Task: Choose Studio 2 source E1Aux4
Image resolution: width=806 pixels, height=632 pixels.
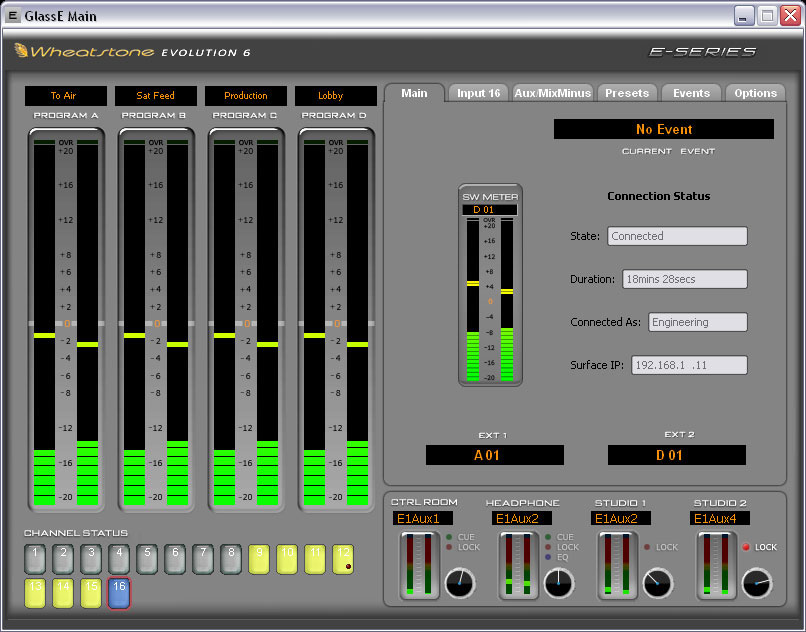Action: coord(720,518)
